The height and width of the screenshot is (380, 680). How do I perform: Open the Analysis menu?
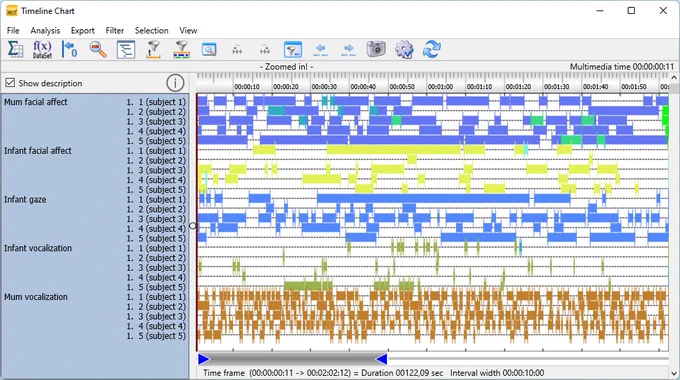point(45,30)
